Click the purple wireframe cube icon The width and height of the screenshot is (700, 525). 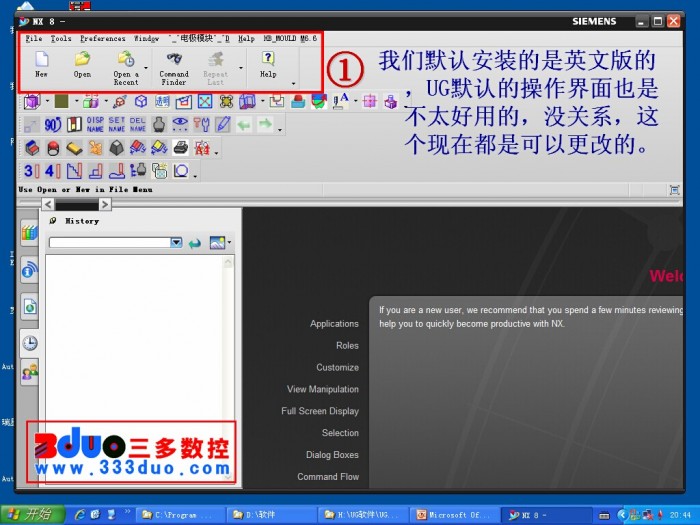32,102
